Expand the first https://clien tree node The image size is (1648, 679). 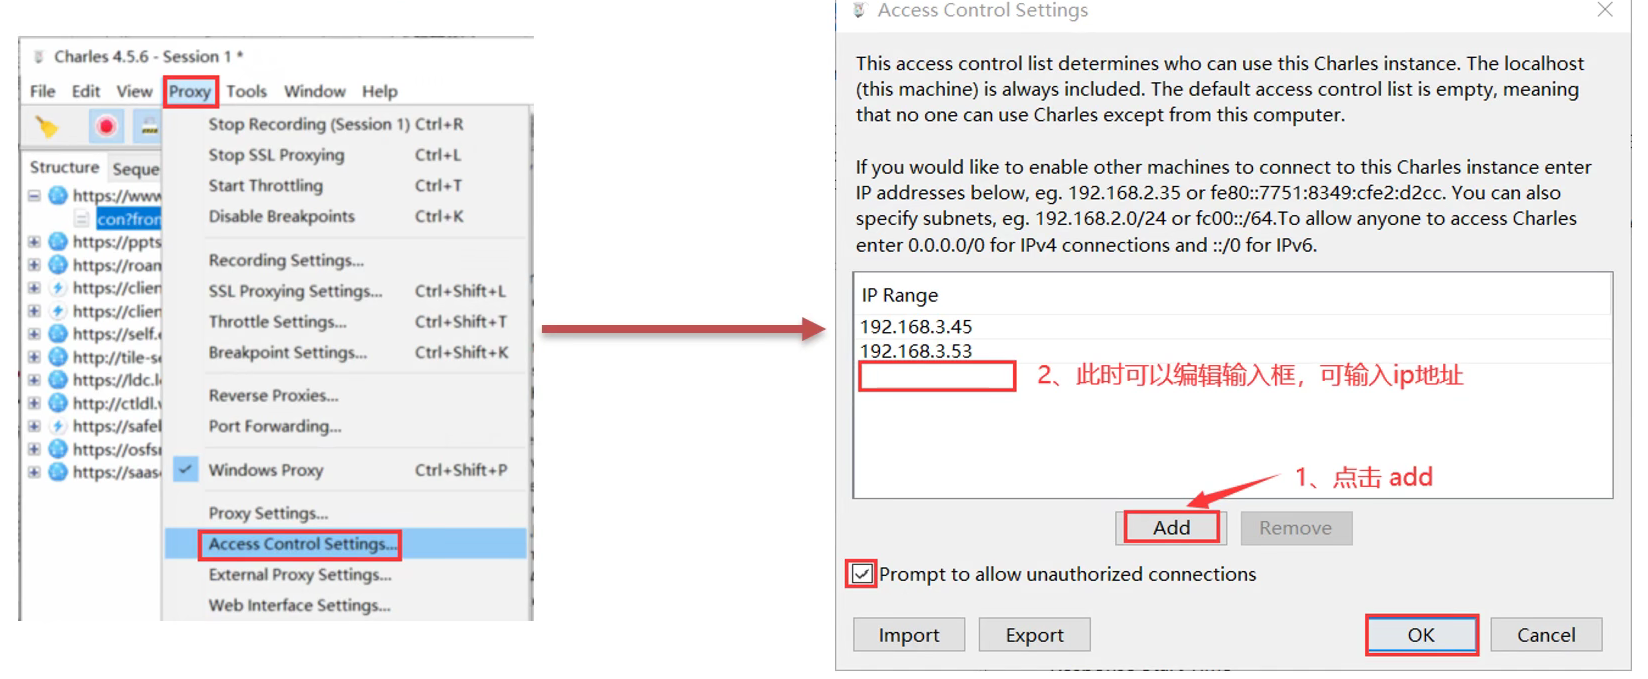click(34, 287)
